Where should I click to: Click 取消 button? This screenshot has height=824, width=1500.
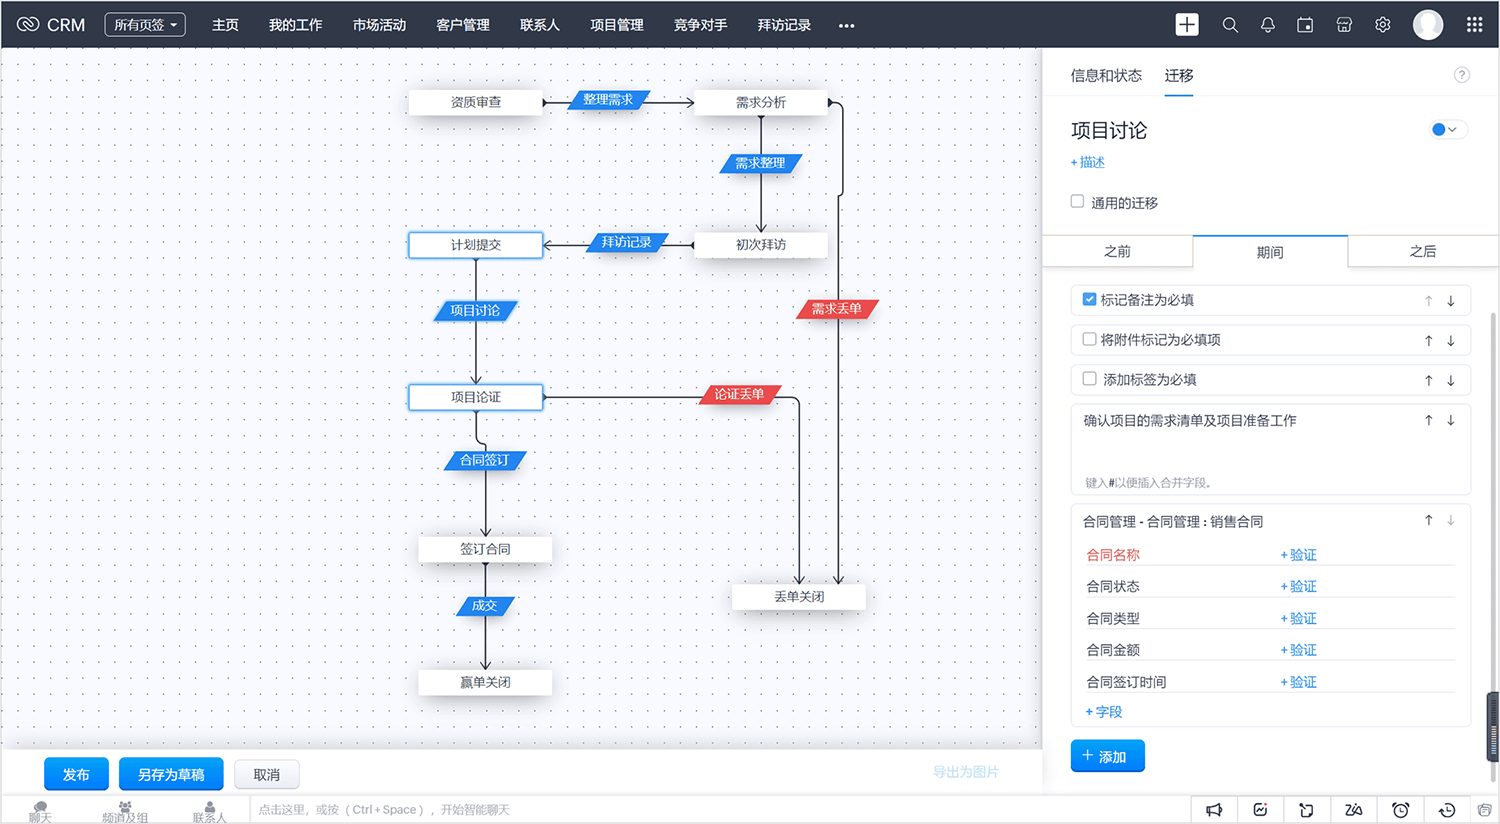click(x=266, y=774)
